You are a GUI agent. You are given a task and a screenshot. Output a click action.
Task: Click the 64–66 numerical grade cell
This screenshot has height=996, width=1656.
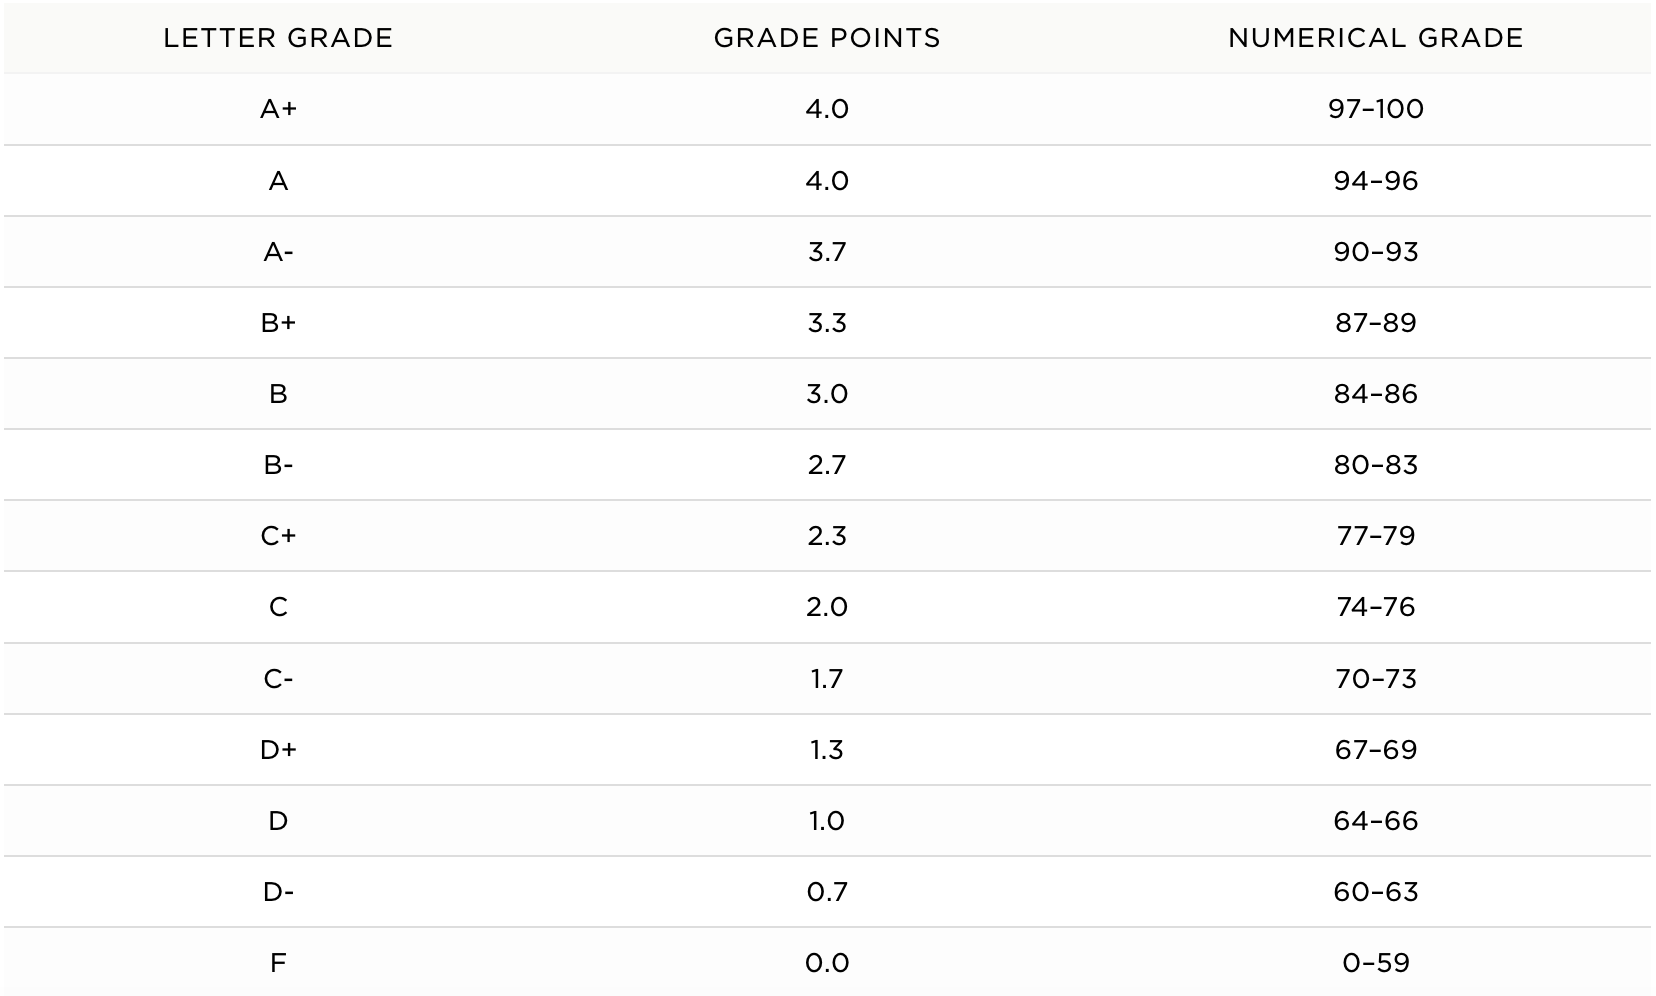tap(1375, 821)
